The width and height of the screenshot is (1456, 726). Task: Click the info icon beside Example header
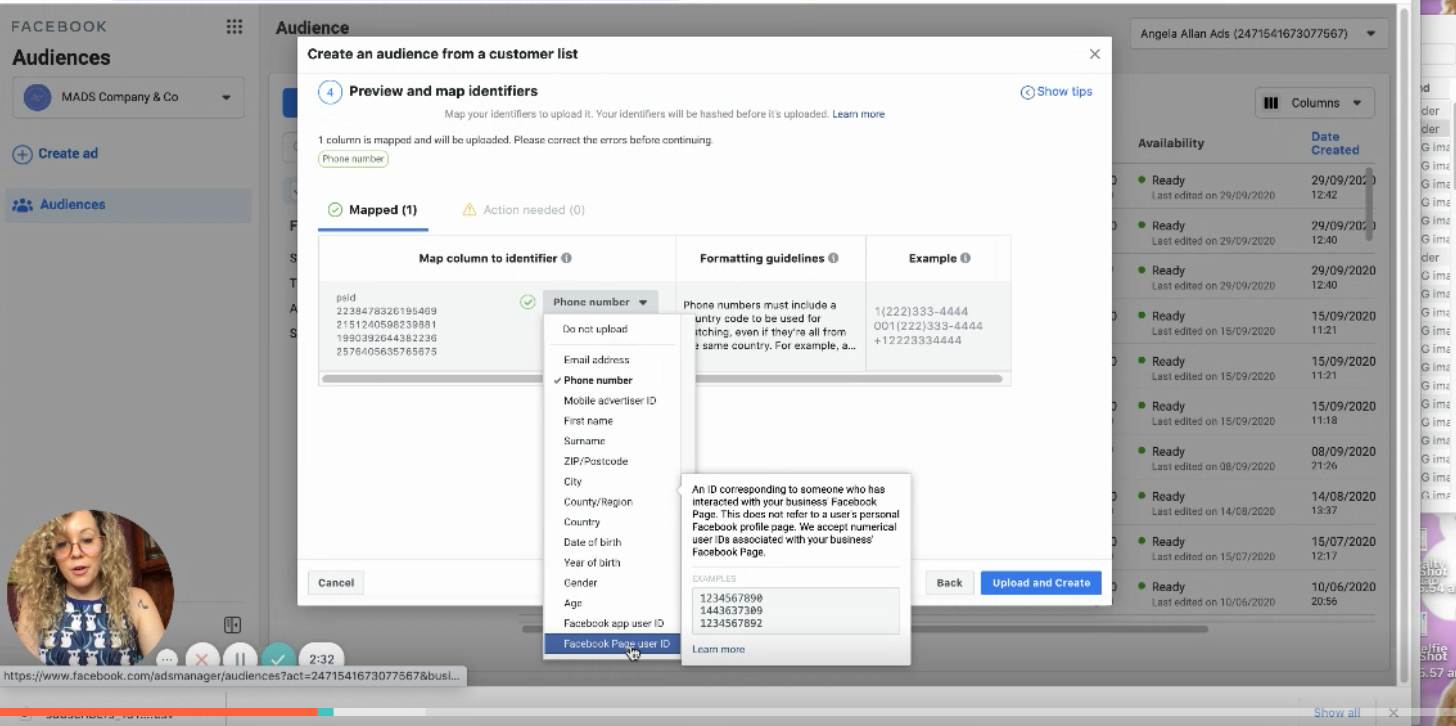[x=965, y=258]
